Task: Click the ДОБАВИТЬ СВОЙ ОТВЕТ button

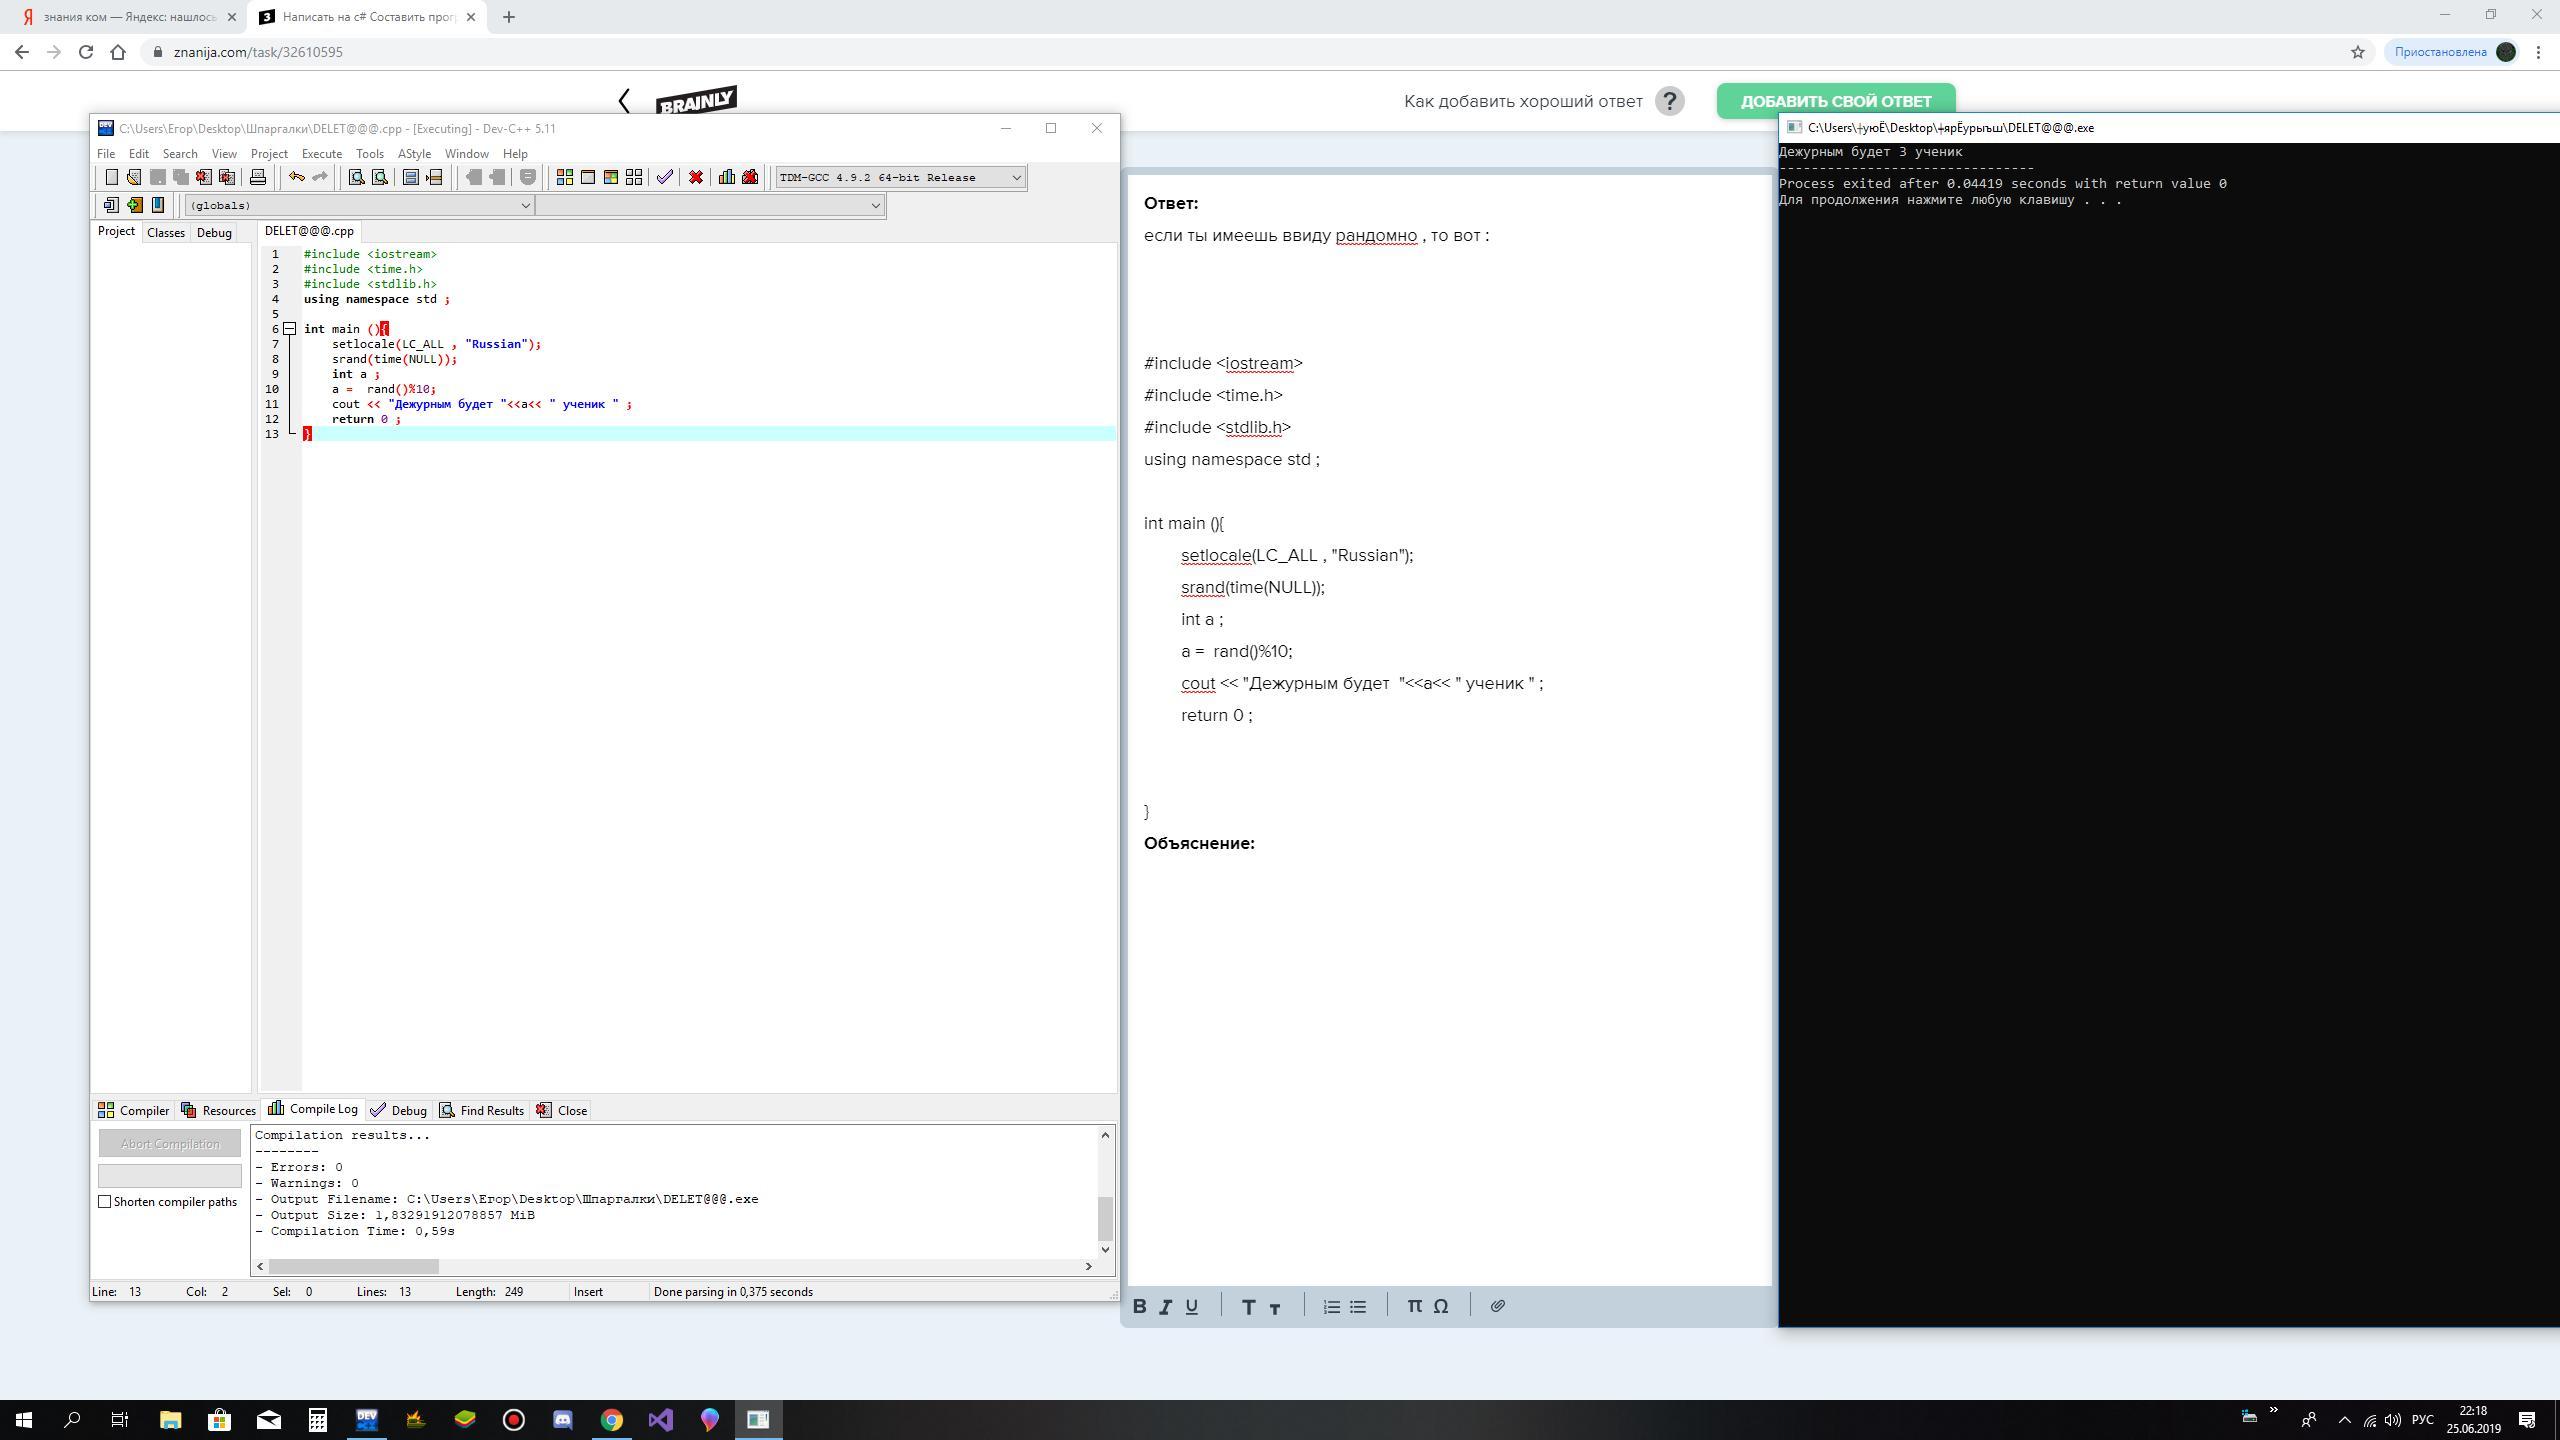Action: [1835, 101]
